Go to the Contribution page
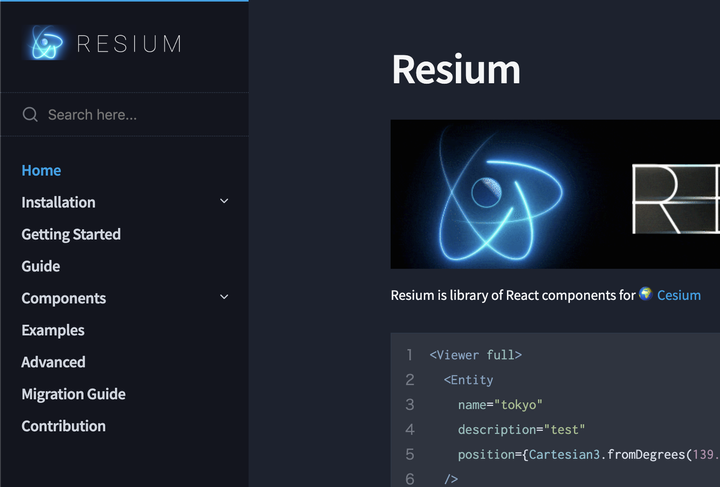 pos(63,426)
